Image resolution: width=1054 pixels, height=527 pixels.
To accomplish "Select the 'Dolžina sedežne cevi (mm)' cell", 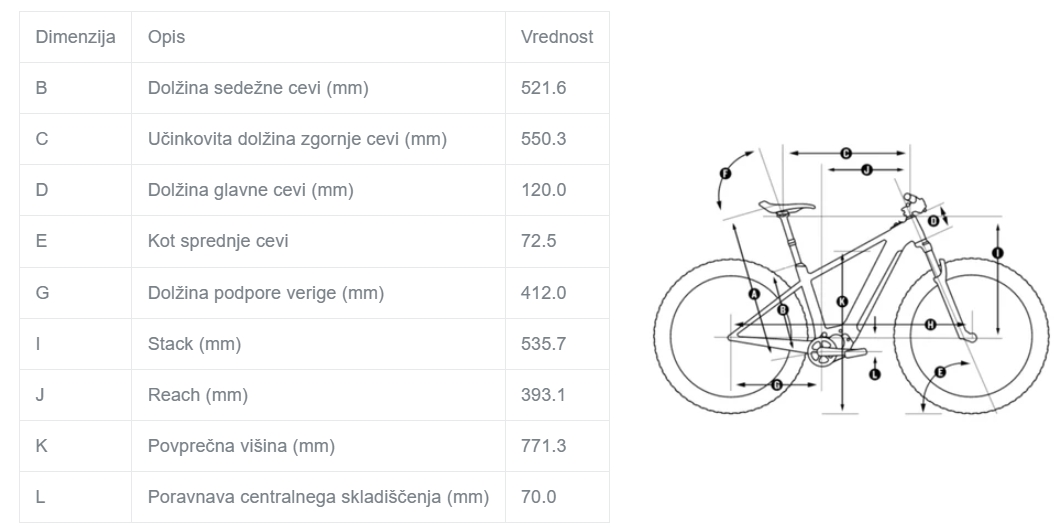I will coord(258,88).
